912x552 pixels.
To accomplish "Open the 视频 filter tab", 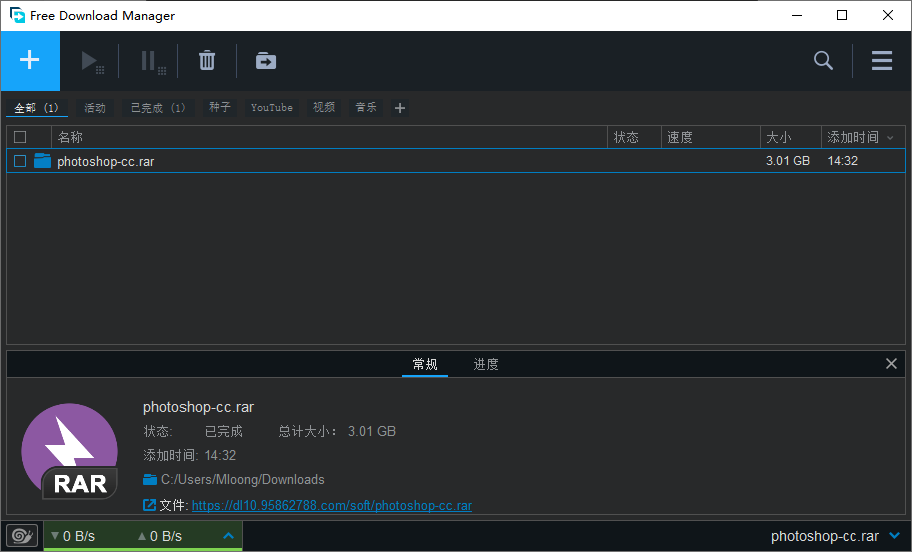I will (324, 108).
